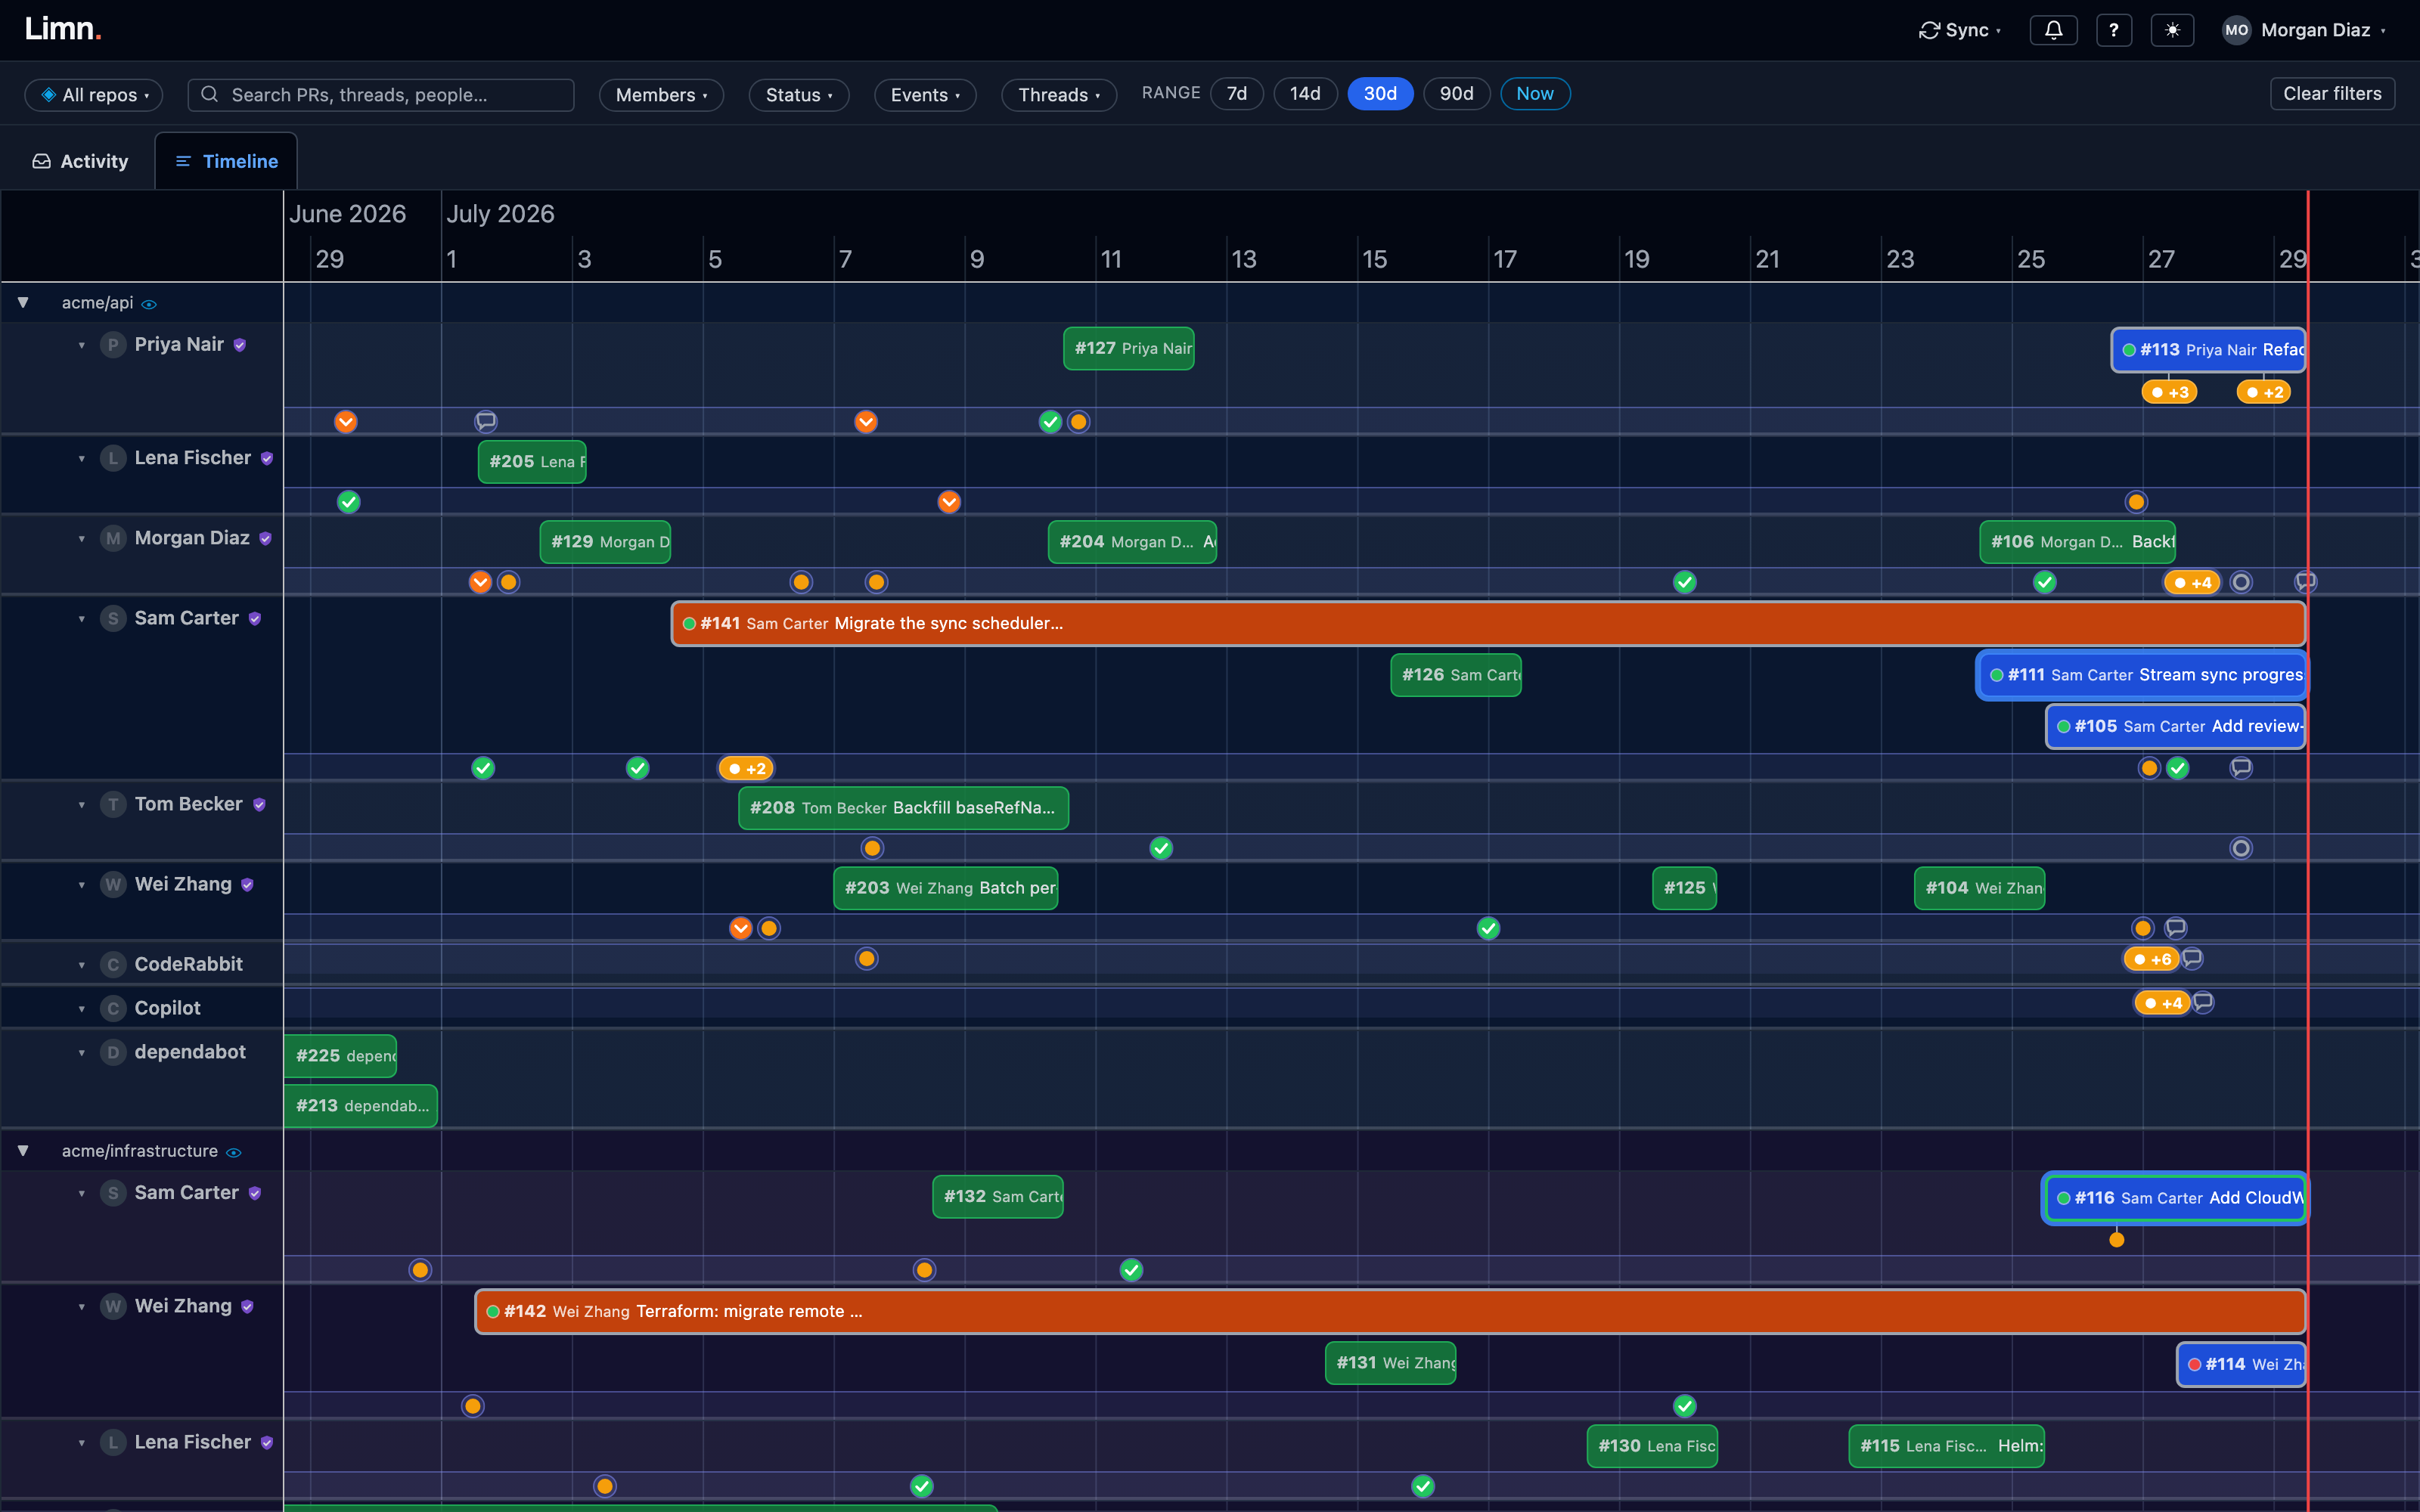Click the Copilot avatar icon
The image size is (2420, 1512).
pyautogui.click(x=113, y=1008)
